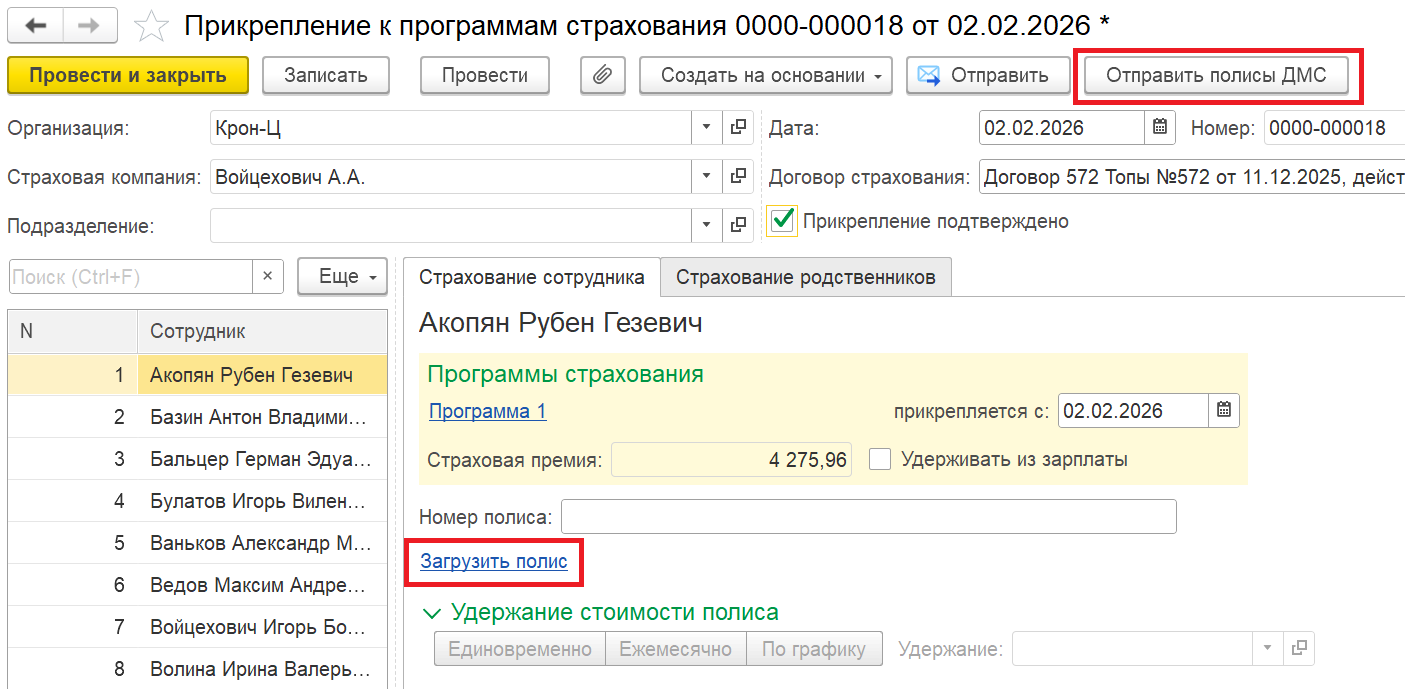The width and height of the screenshot is (1405, 689).
Task: Open calendar for 'прикрепляется с' date
Action: tap(1224, 411)
